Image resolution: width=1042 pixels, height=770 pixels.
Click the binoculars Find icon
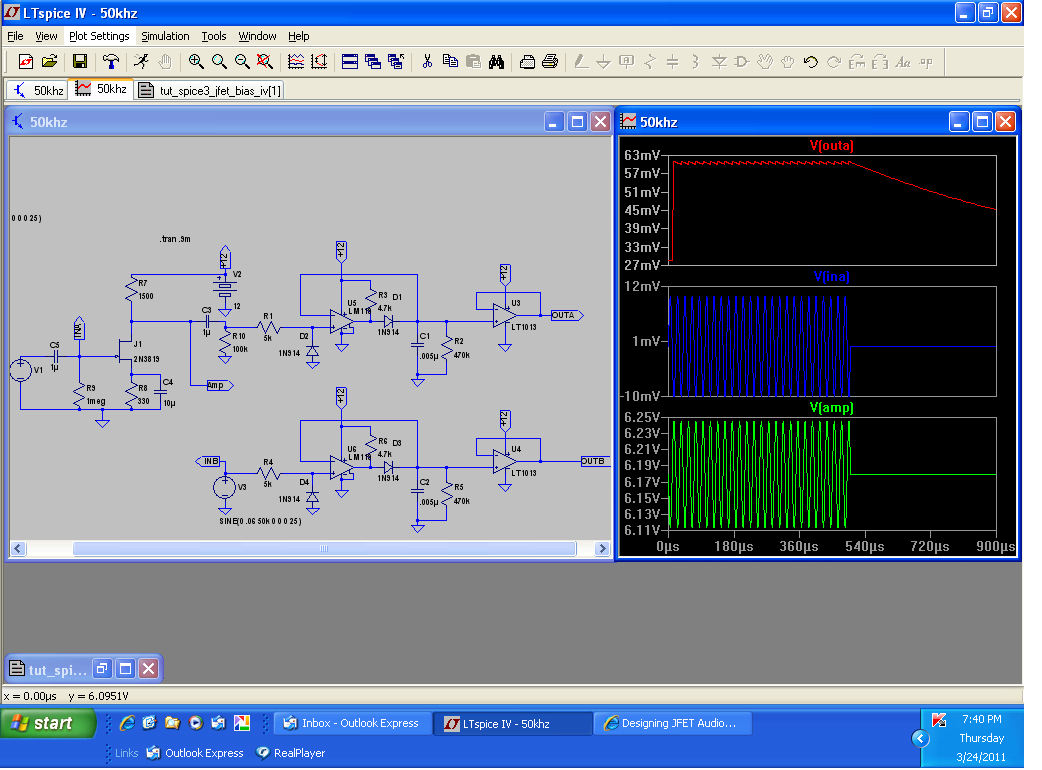496,62
